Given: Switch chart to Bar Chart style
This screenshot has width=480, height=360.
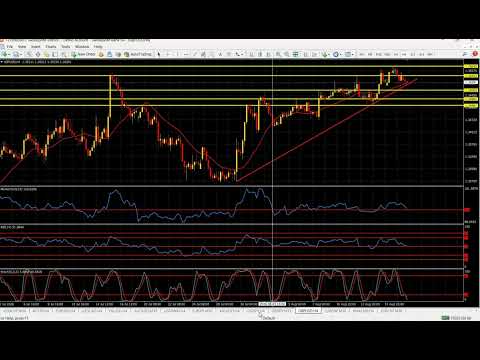Looking at the screenshot, I should coord(251,54).
